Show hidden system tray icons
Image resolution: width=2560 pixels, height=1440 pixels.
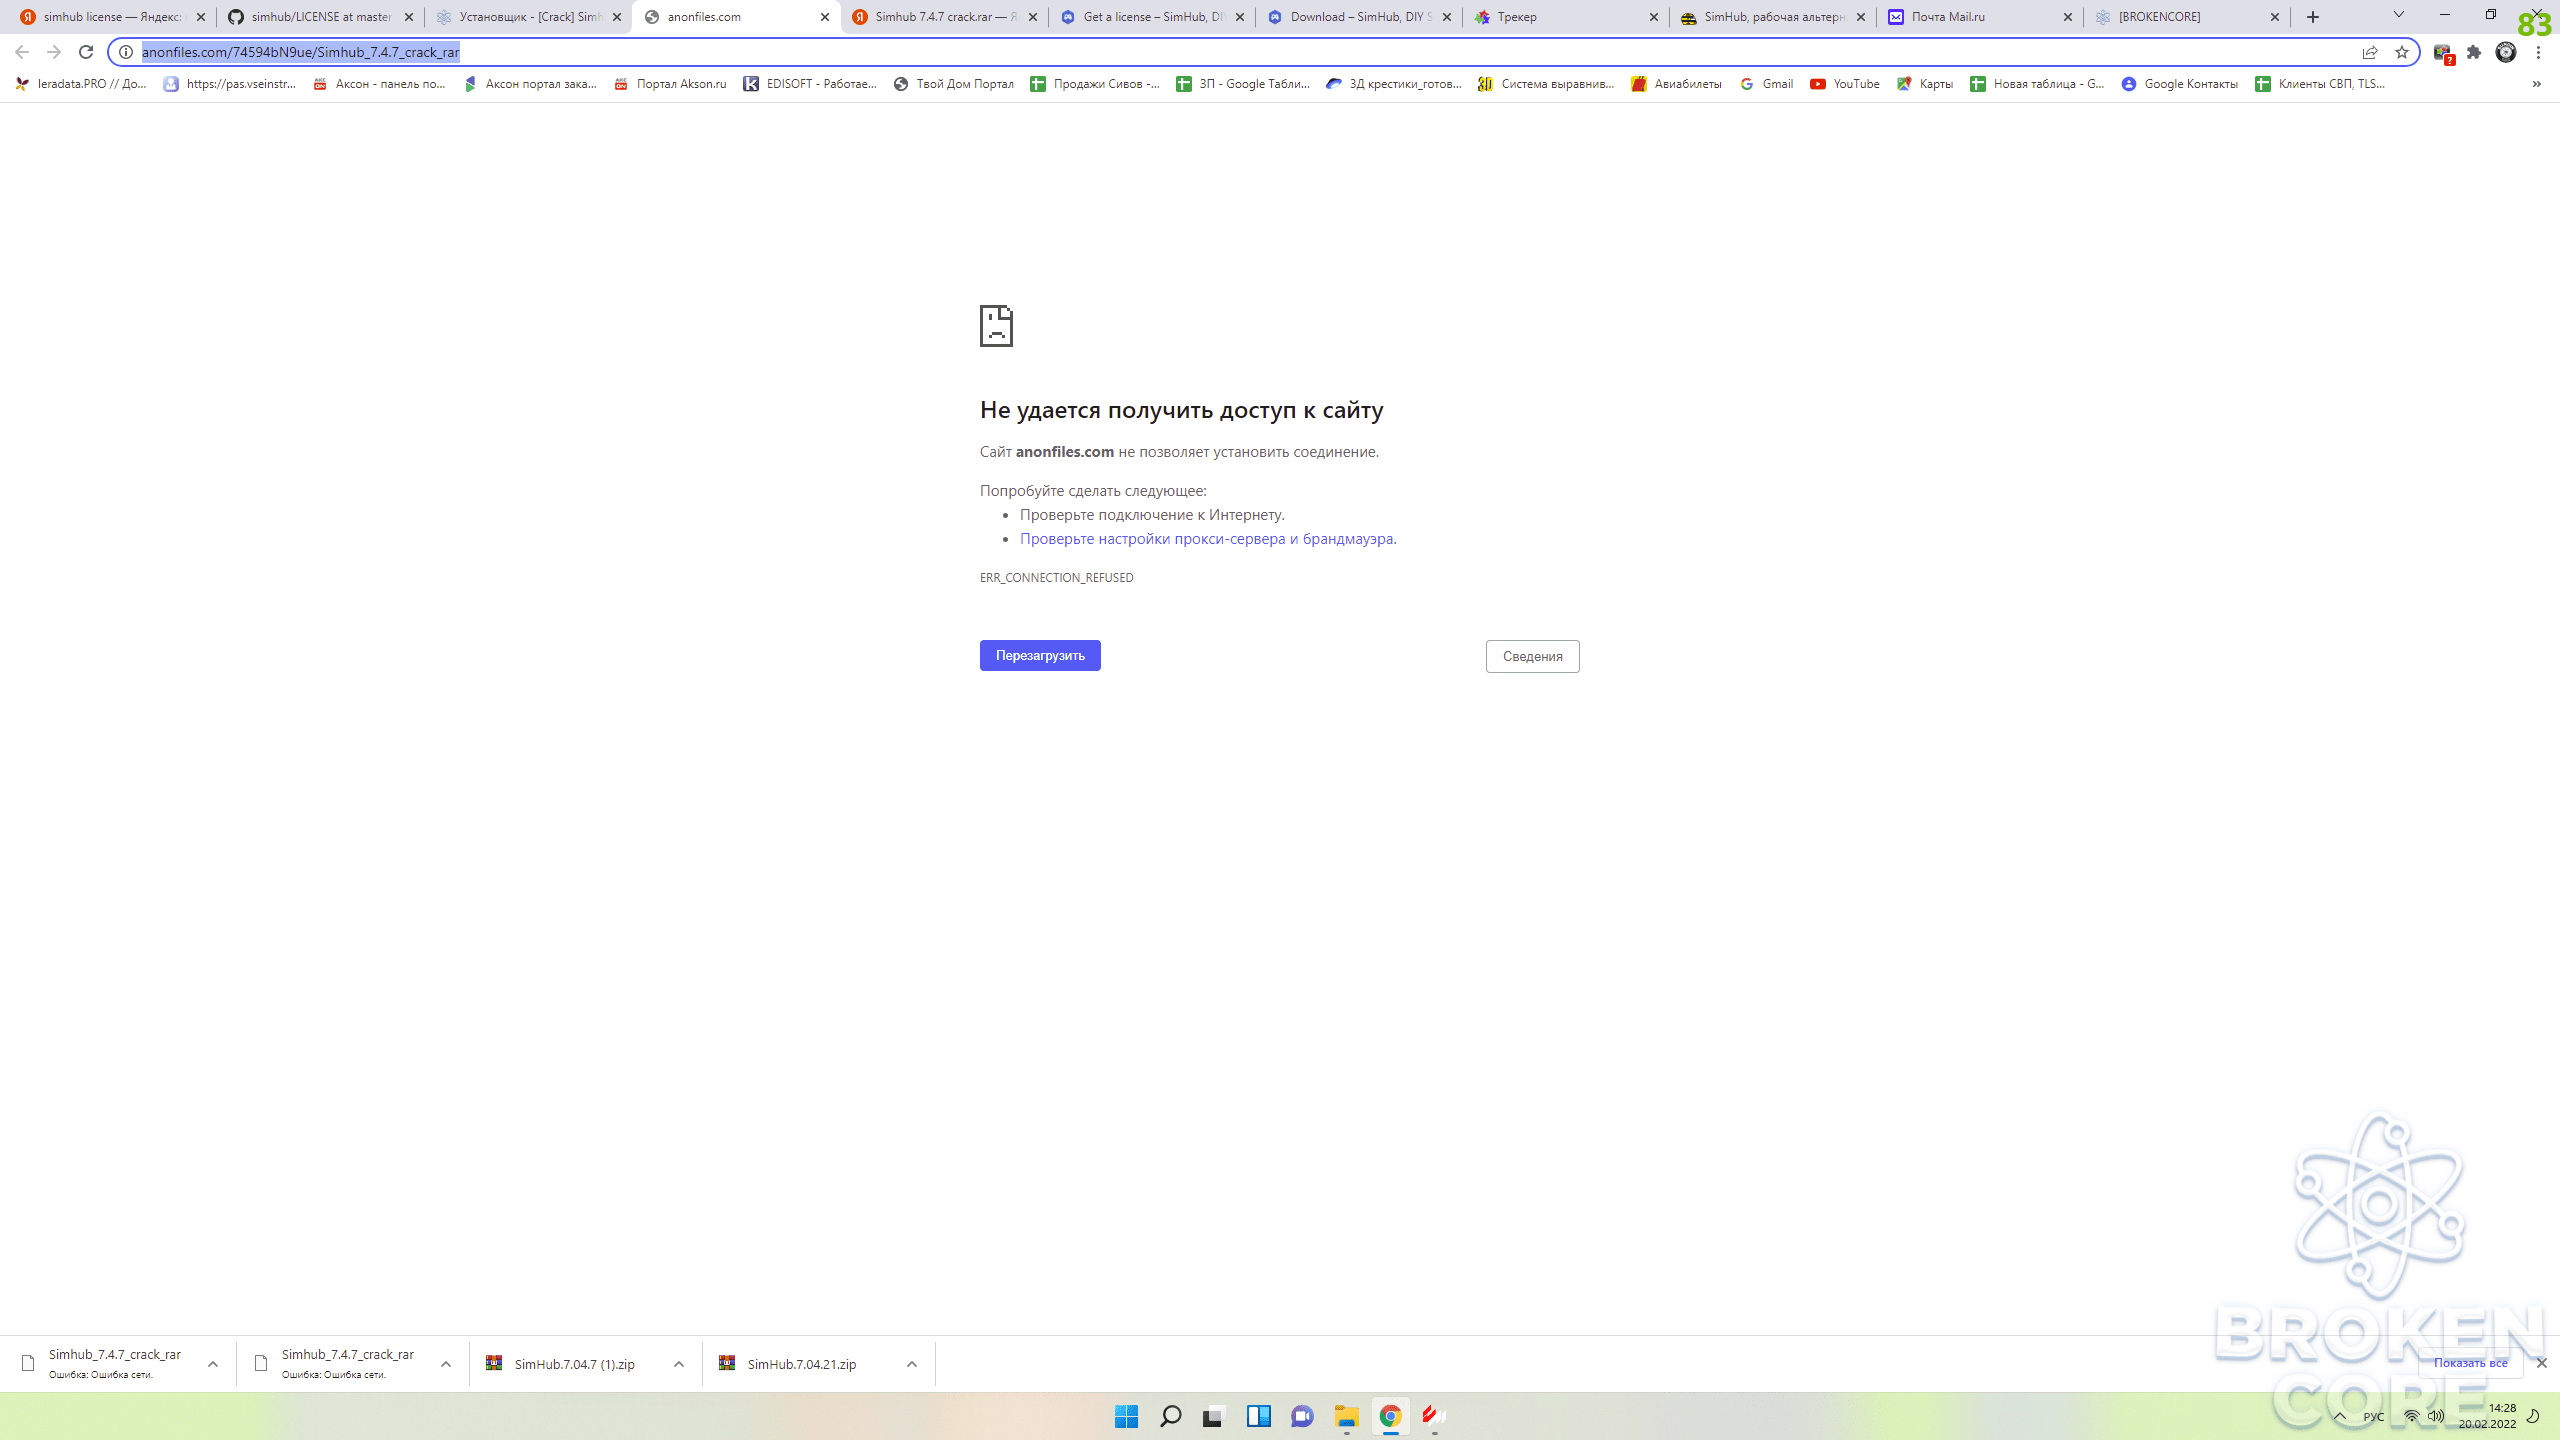coord(2340,1416)
